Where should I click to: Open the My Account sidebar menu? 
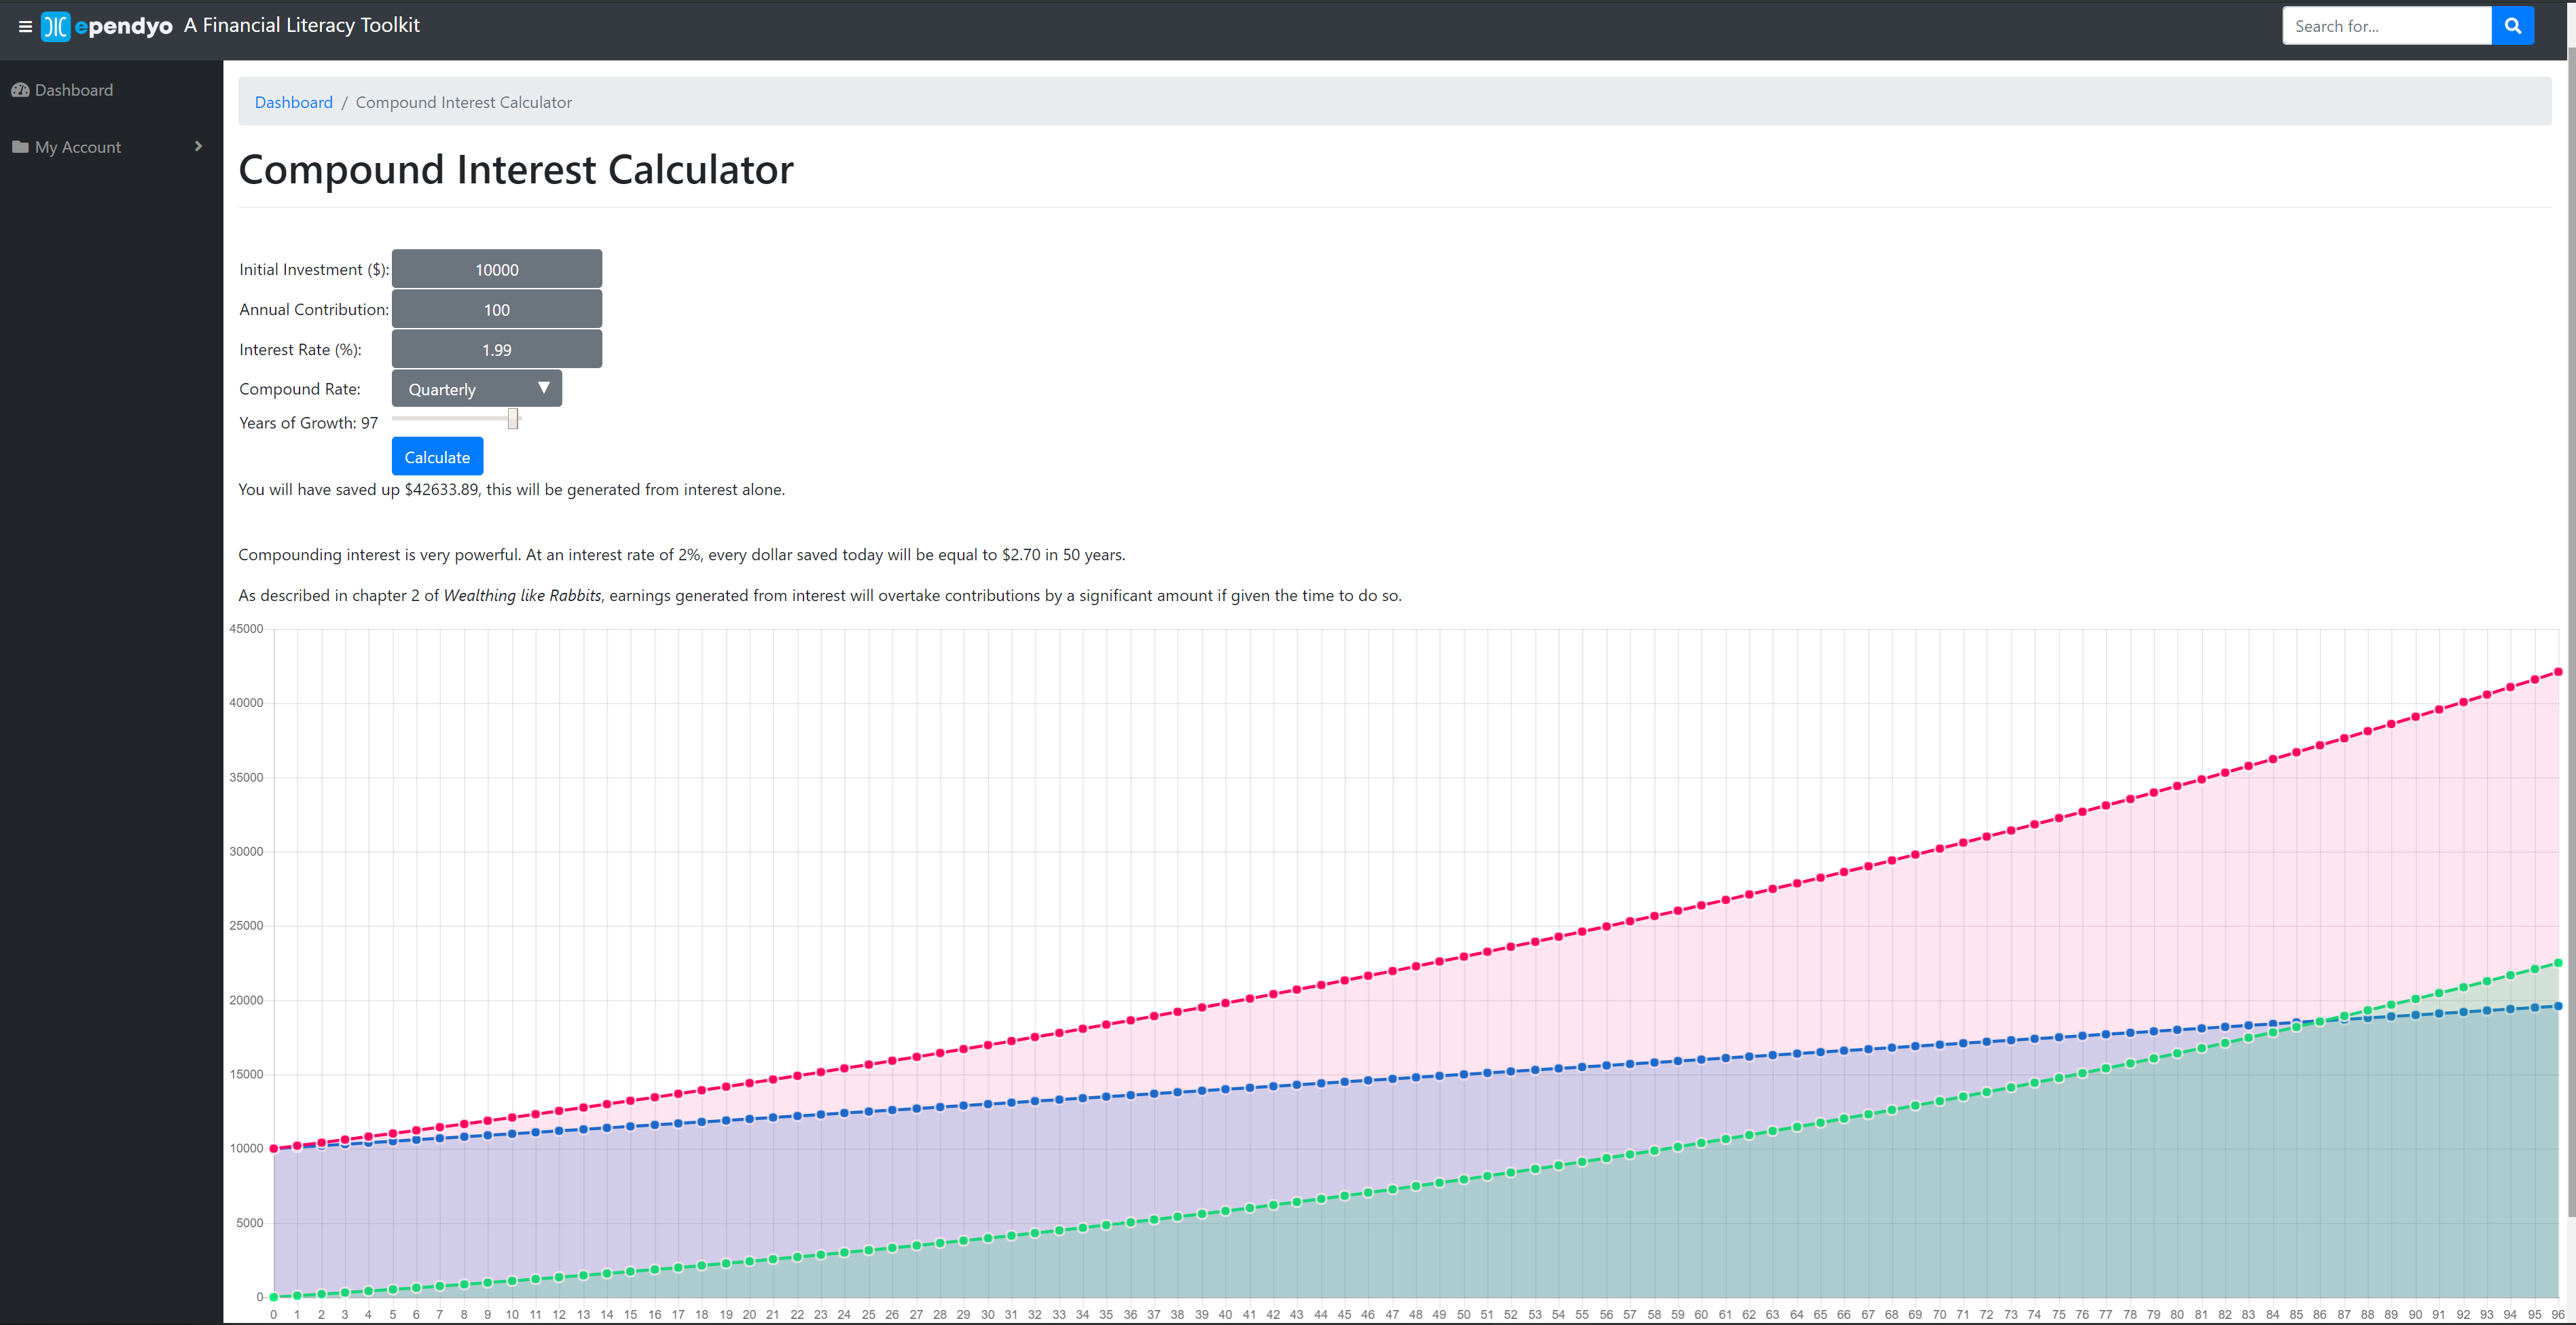coord(78,147)
